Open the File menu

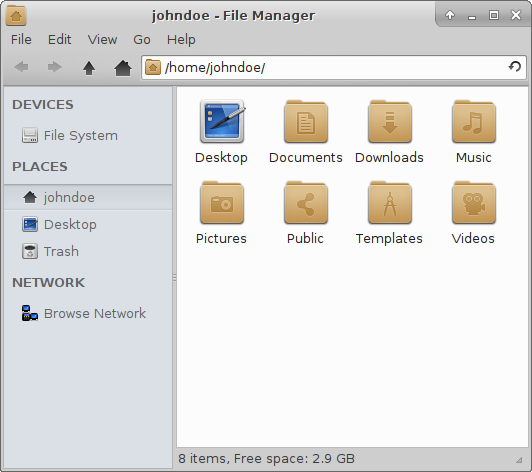[21, 40]
